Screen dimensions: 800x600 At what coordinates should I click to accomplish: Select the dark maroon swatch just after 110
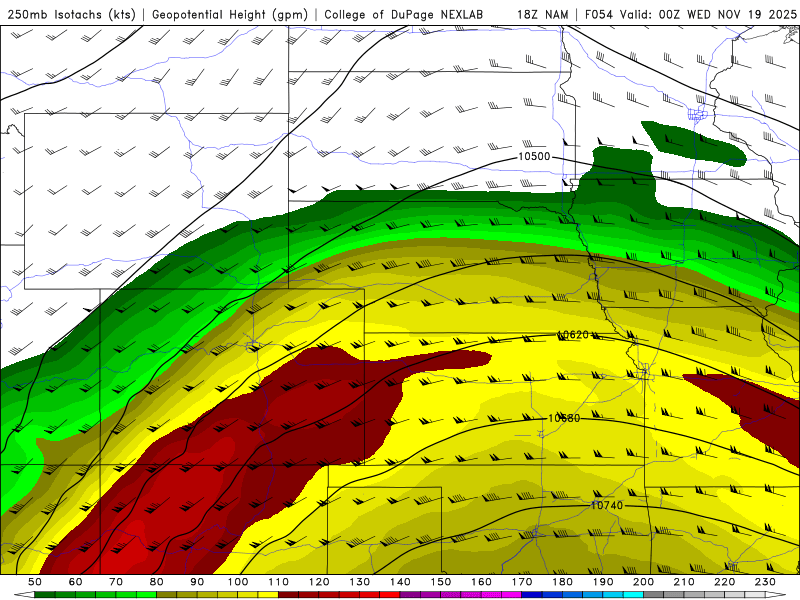(x=288, y=594)
